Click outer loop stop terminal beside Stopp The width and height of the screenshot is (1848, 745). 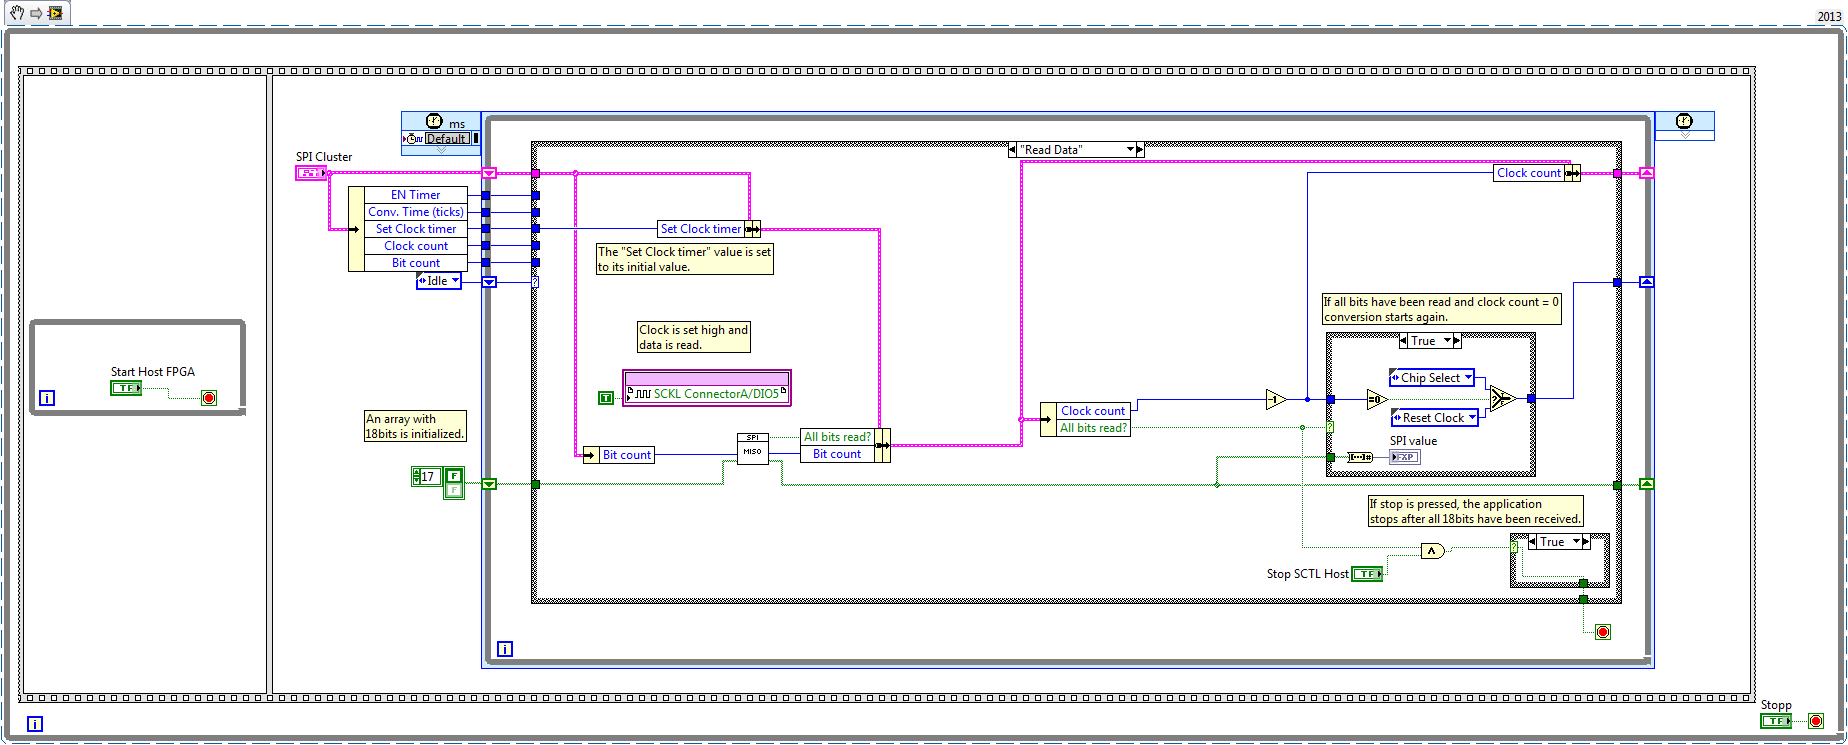1816,721
